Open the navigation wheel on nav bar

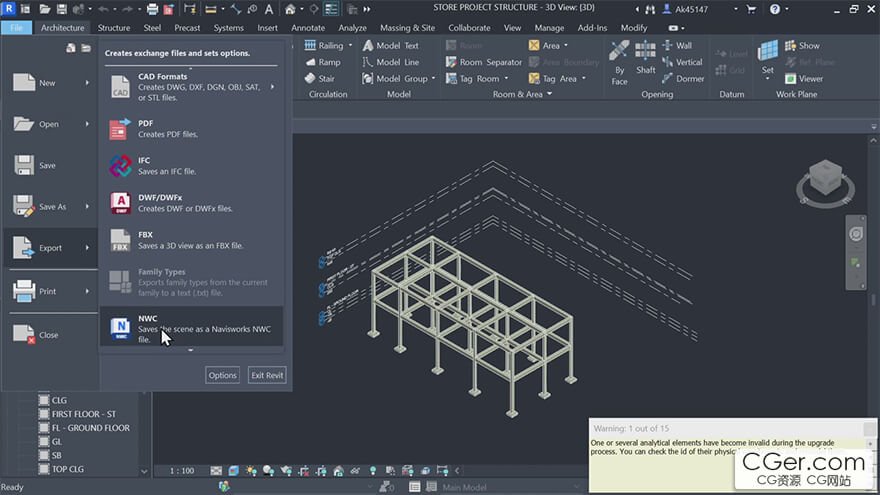tap(856, 234)
